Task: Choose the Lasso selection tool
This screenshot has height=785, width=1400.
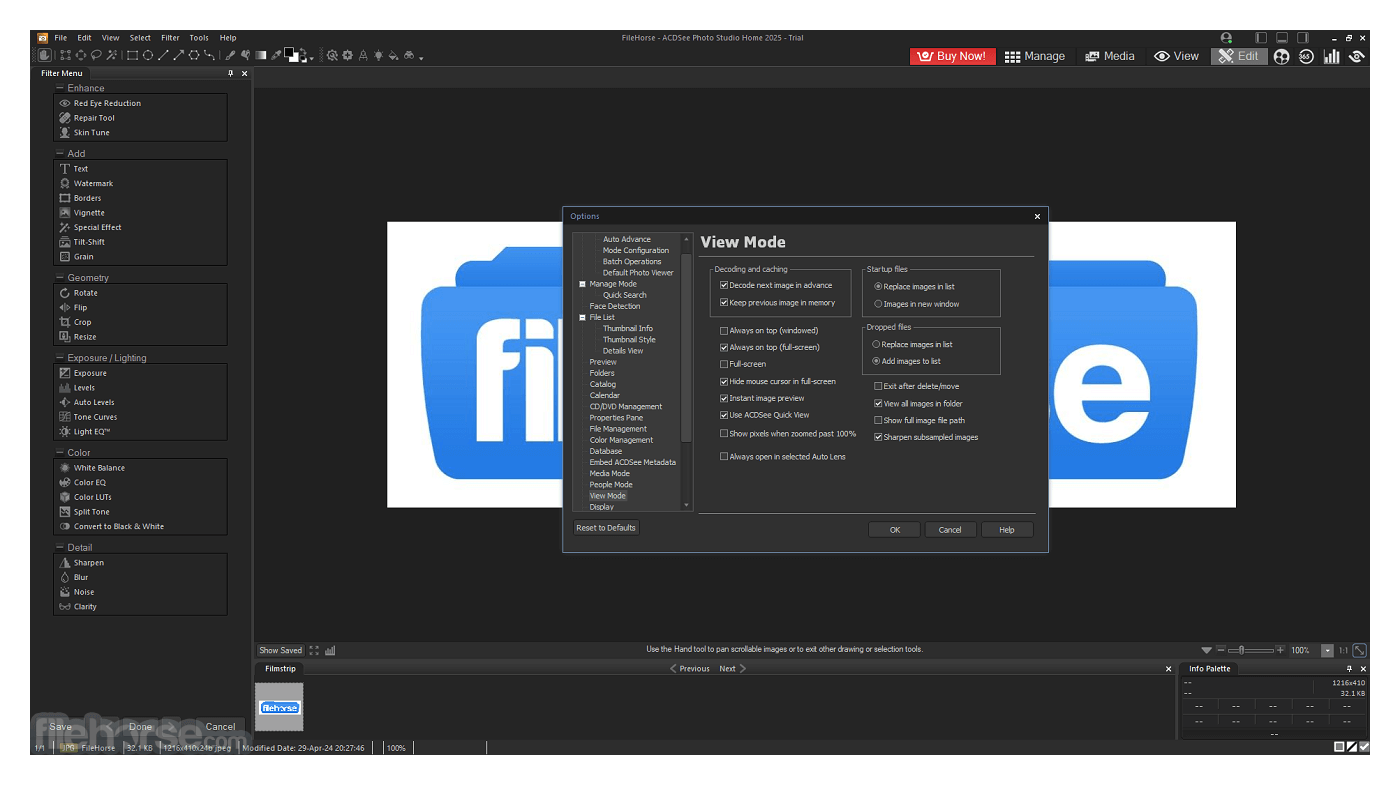Action: (96, 55)
